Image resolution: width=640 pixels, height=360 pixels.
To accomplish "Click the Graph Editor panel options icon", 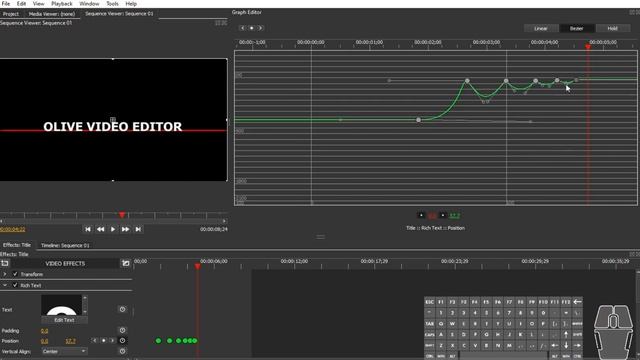I will [x=634, y=13].
